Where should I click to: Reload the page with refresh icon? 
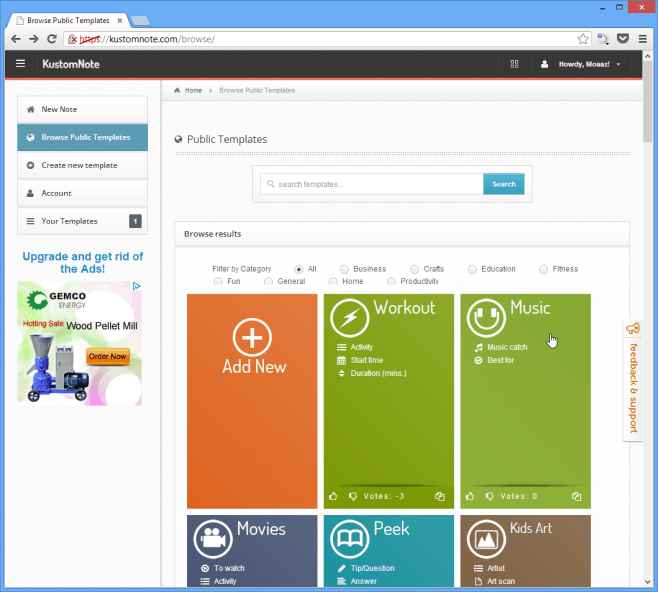(x=52, y=39)
